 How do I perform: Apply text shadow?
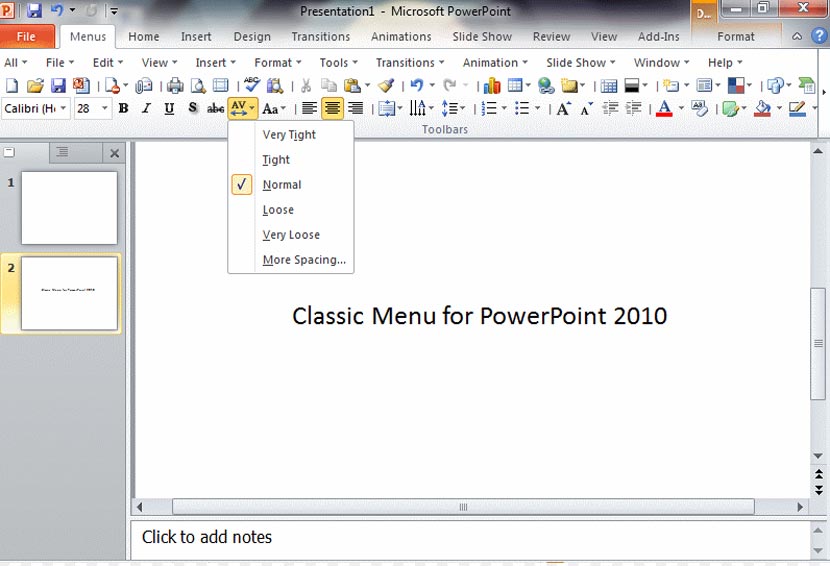click(x=193, y=109)
